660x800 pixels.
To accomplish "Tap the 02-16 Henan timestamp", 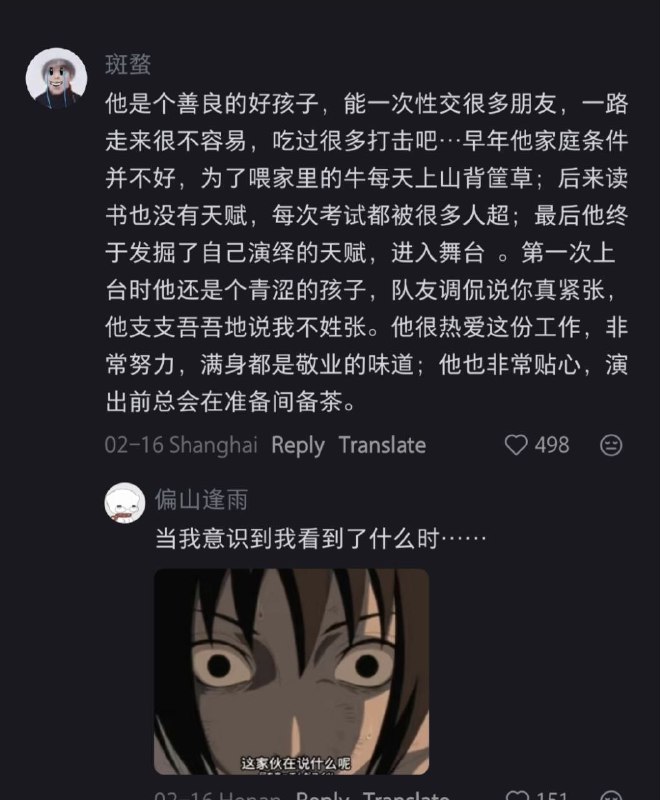I will pyautogui.click(x=218, y=796).
